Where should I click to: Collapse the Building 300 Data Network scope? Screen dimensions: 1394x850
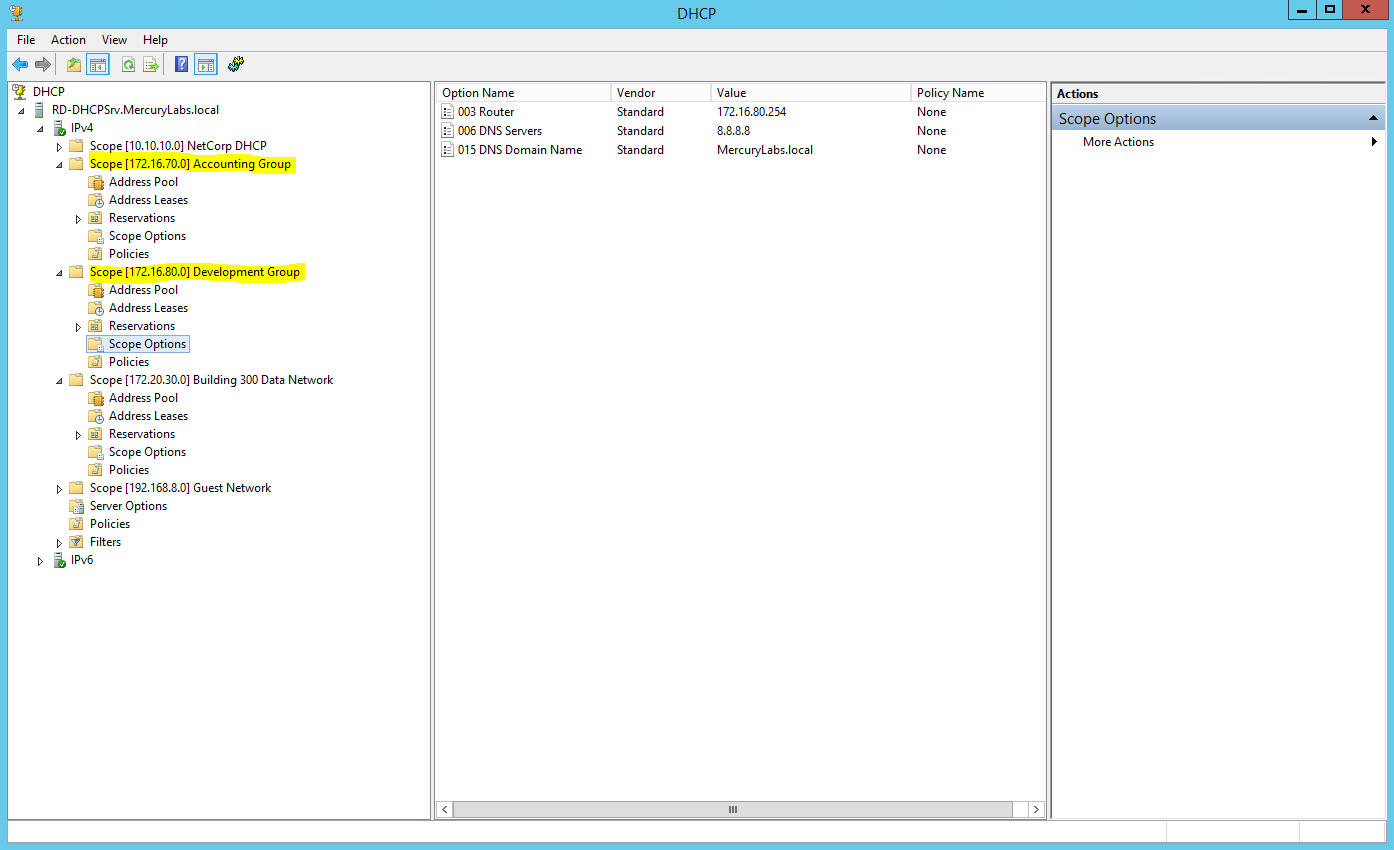(x=59, y=381)
